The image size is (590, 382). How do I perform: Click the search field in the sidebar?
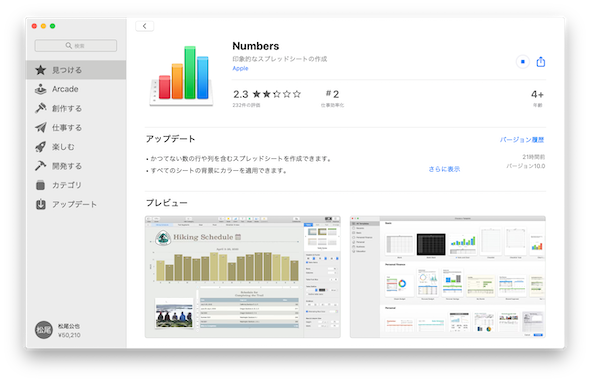(76, 46)
